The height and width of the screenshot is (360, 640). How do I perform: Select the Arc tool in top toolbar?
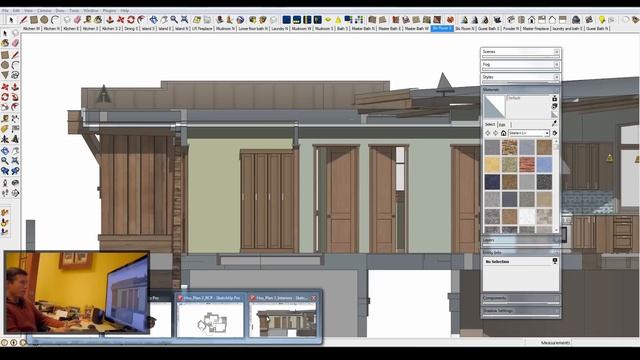click(55, 20)
